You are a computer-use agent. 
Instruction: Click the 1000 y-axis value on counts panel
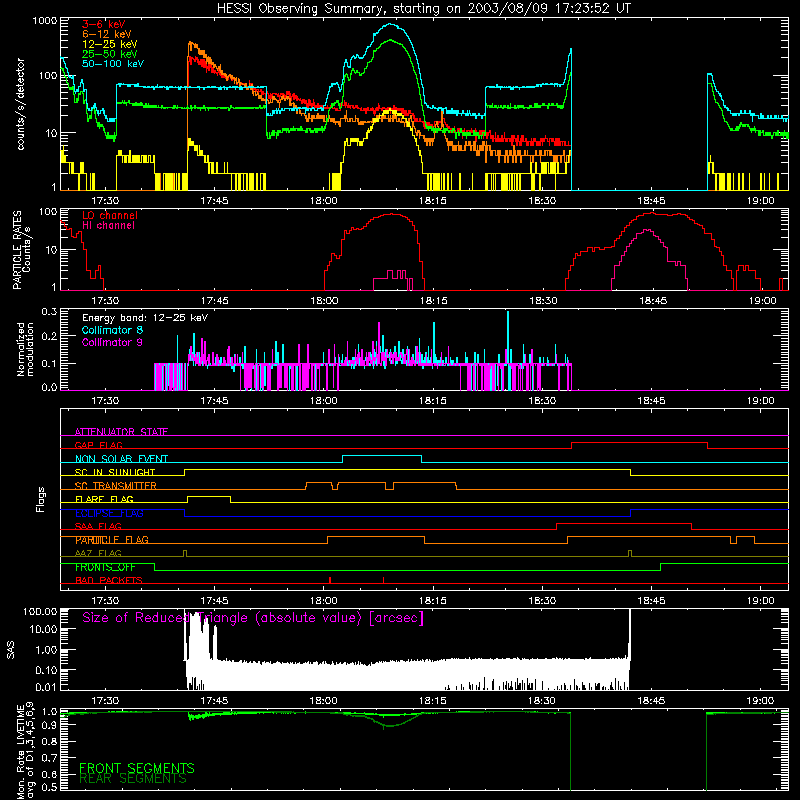pyautogui.click(x=44, y=21)
